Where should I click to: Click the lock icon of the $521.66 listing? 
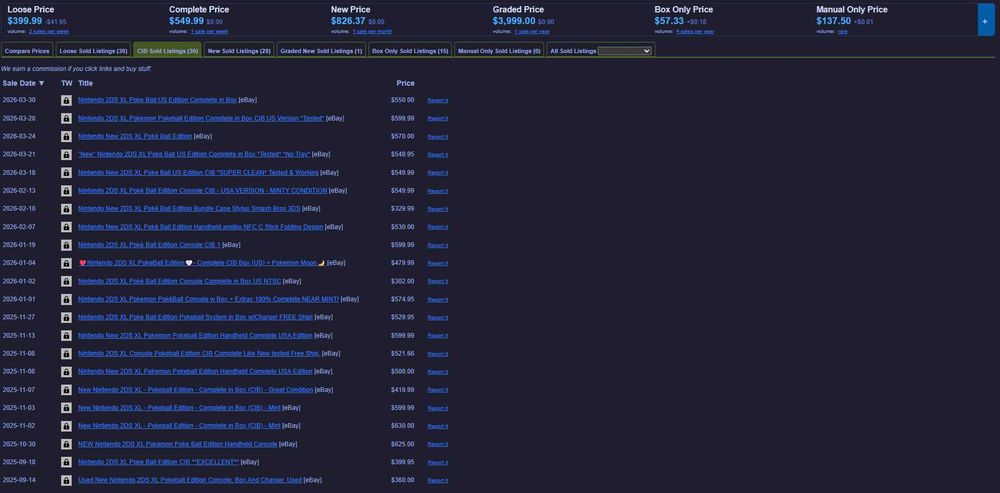[x=66, y=353]
